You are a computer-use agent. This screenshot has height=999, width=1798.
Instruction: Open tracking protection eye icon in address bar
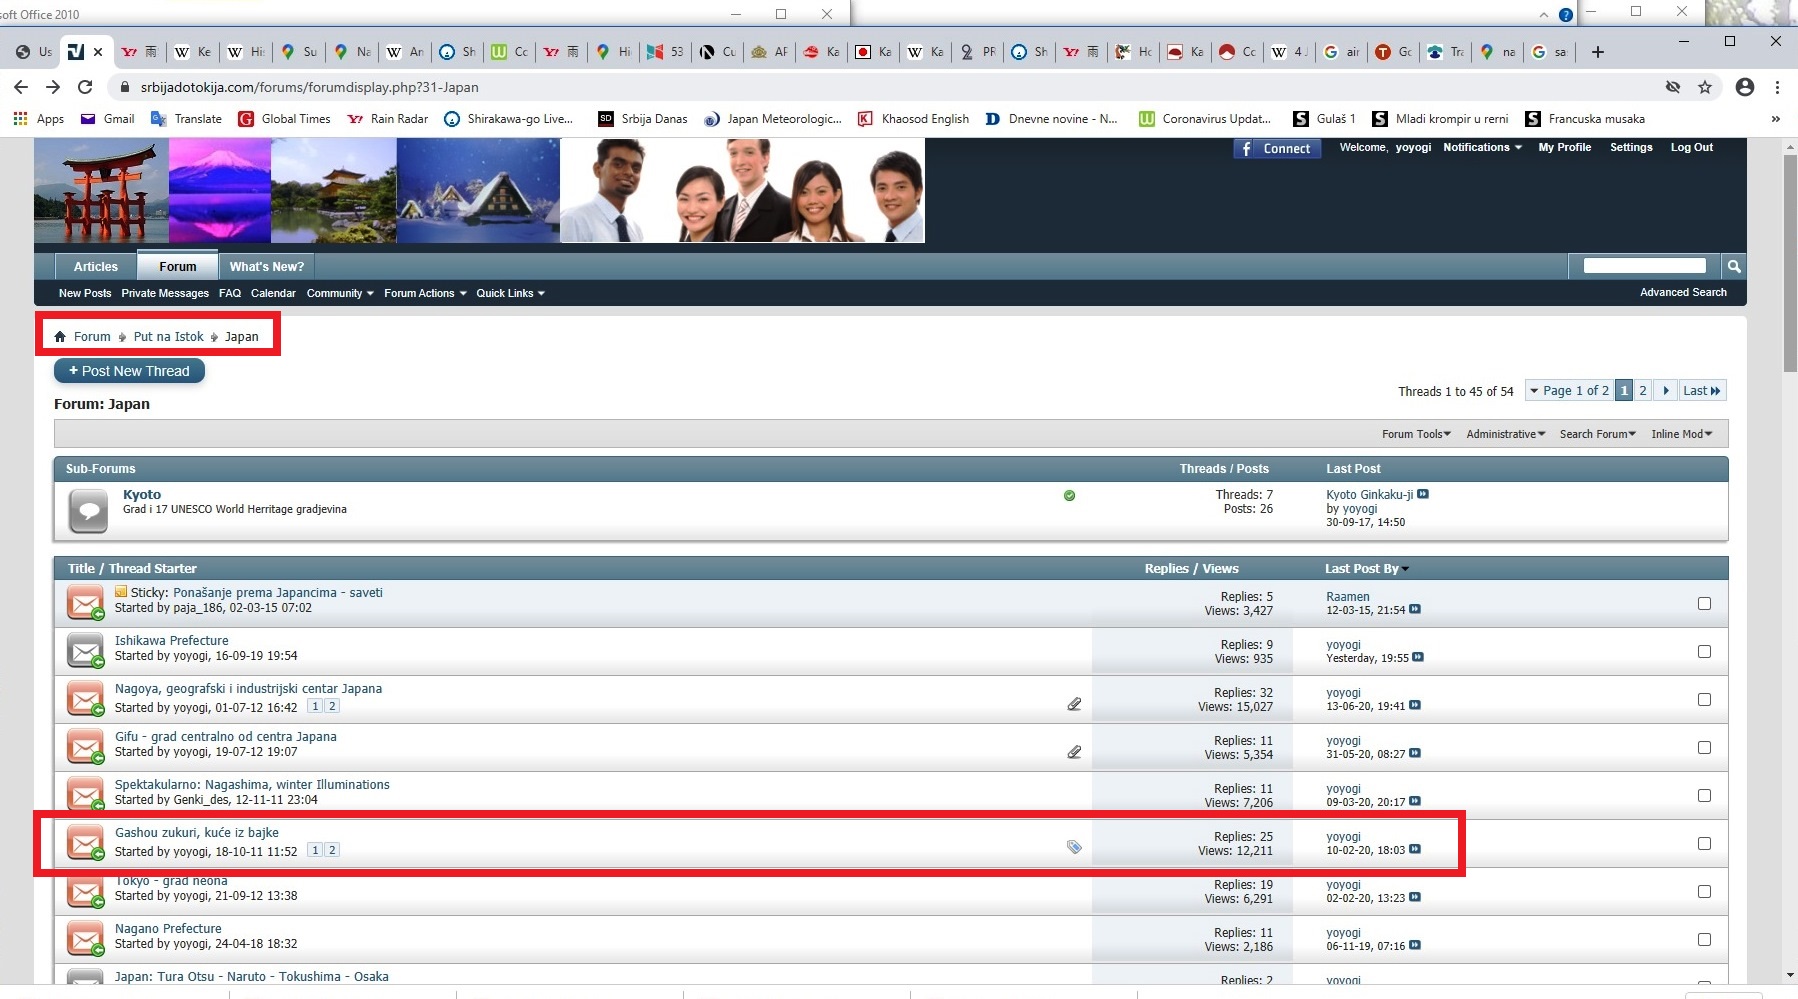[1673, 87]
